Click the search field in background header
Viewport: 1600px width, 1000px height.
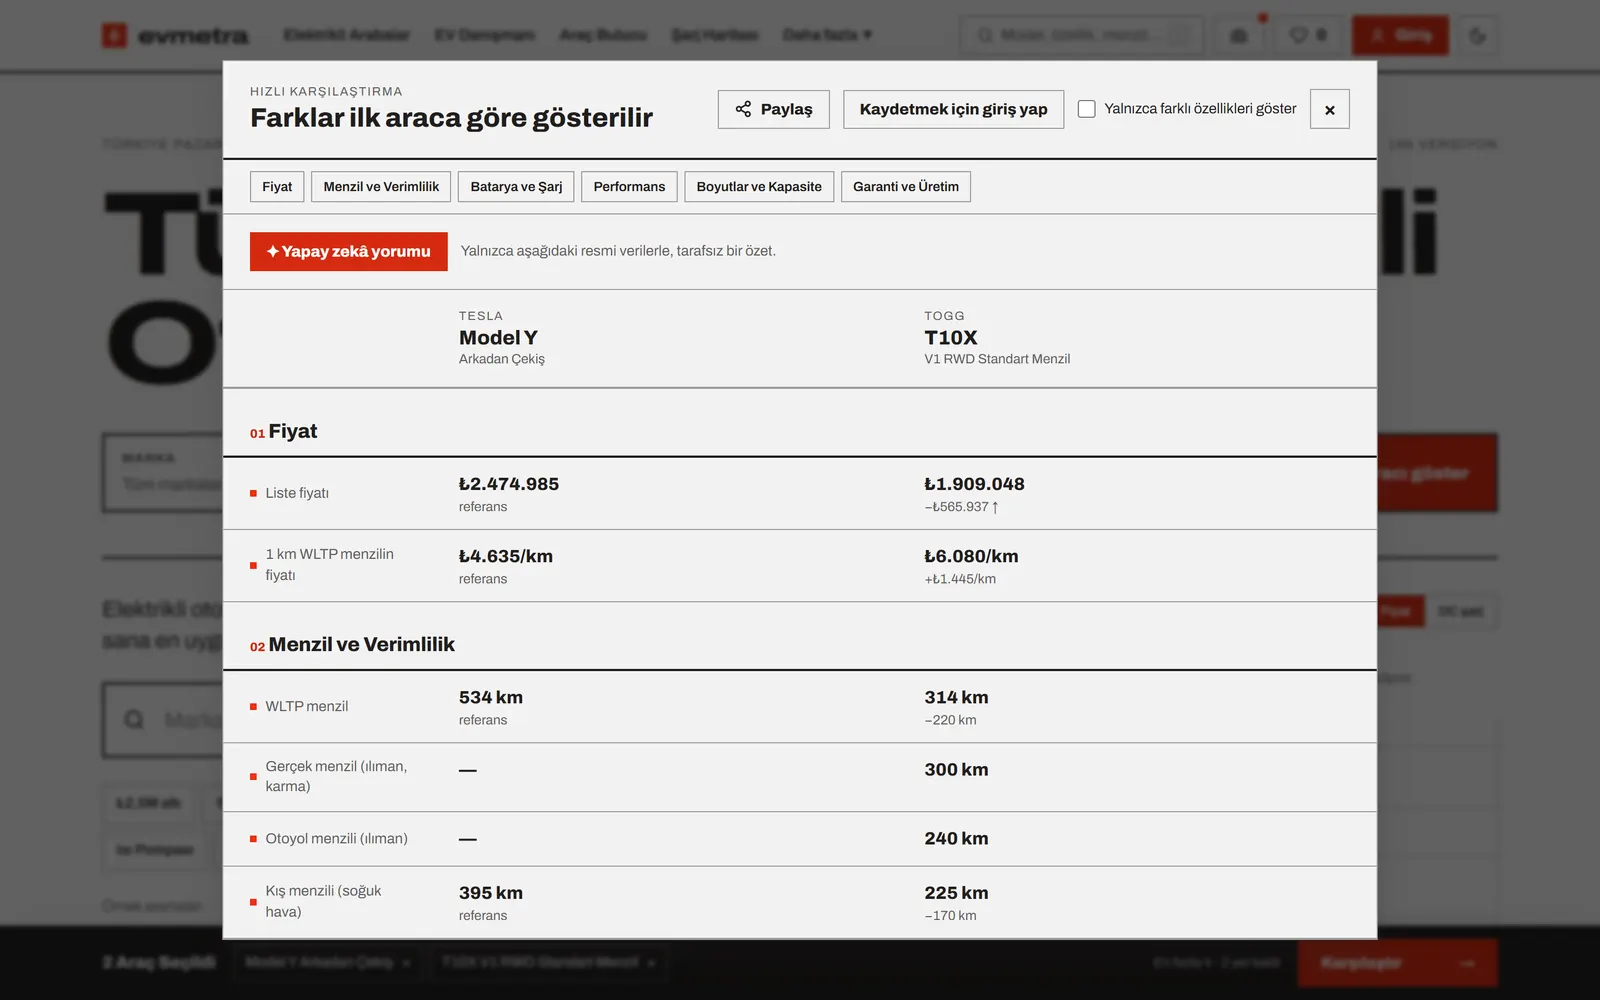click(1082, 35)
